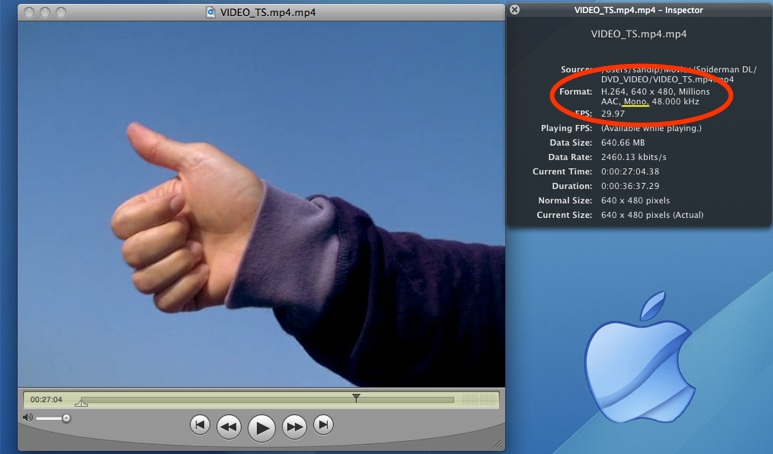The image size is (773, 454).
Task: Click the 00:27:04 time display
Action: (x=46, y=399)
